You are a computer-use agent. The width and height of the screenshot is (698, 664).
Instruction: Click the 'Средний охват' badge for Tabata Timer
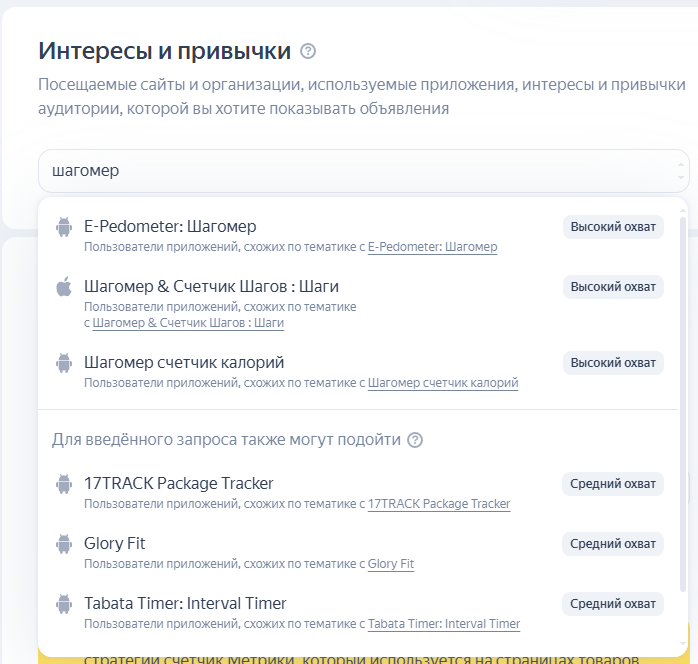pos(613,604)
